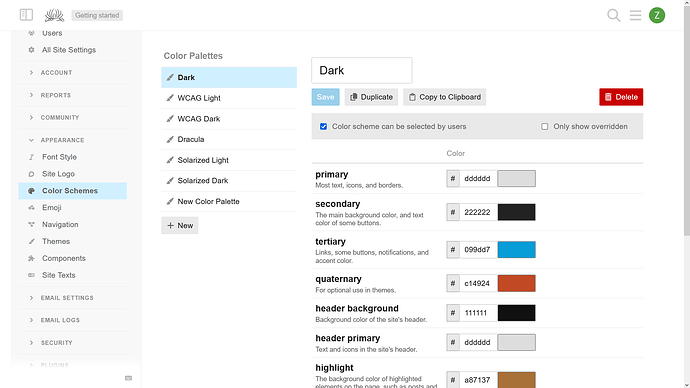This screenshot has height=388, width=690.
Task: Open All Site Settings
Action: point(73,50)
